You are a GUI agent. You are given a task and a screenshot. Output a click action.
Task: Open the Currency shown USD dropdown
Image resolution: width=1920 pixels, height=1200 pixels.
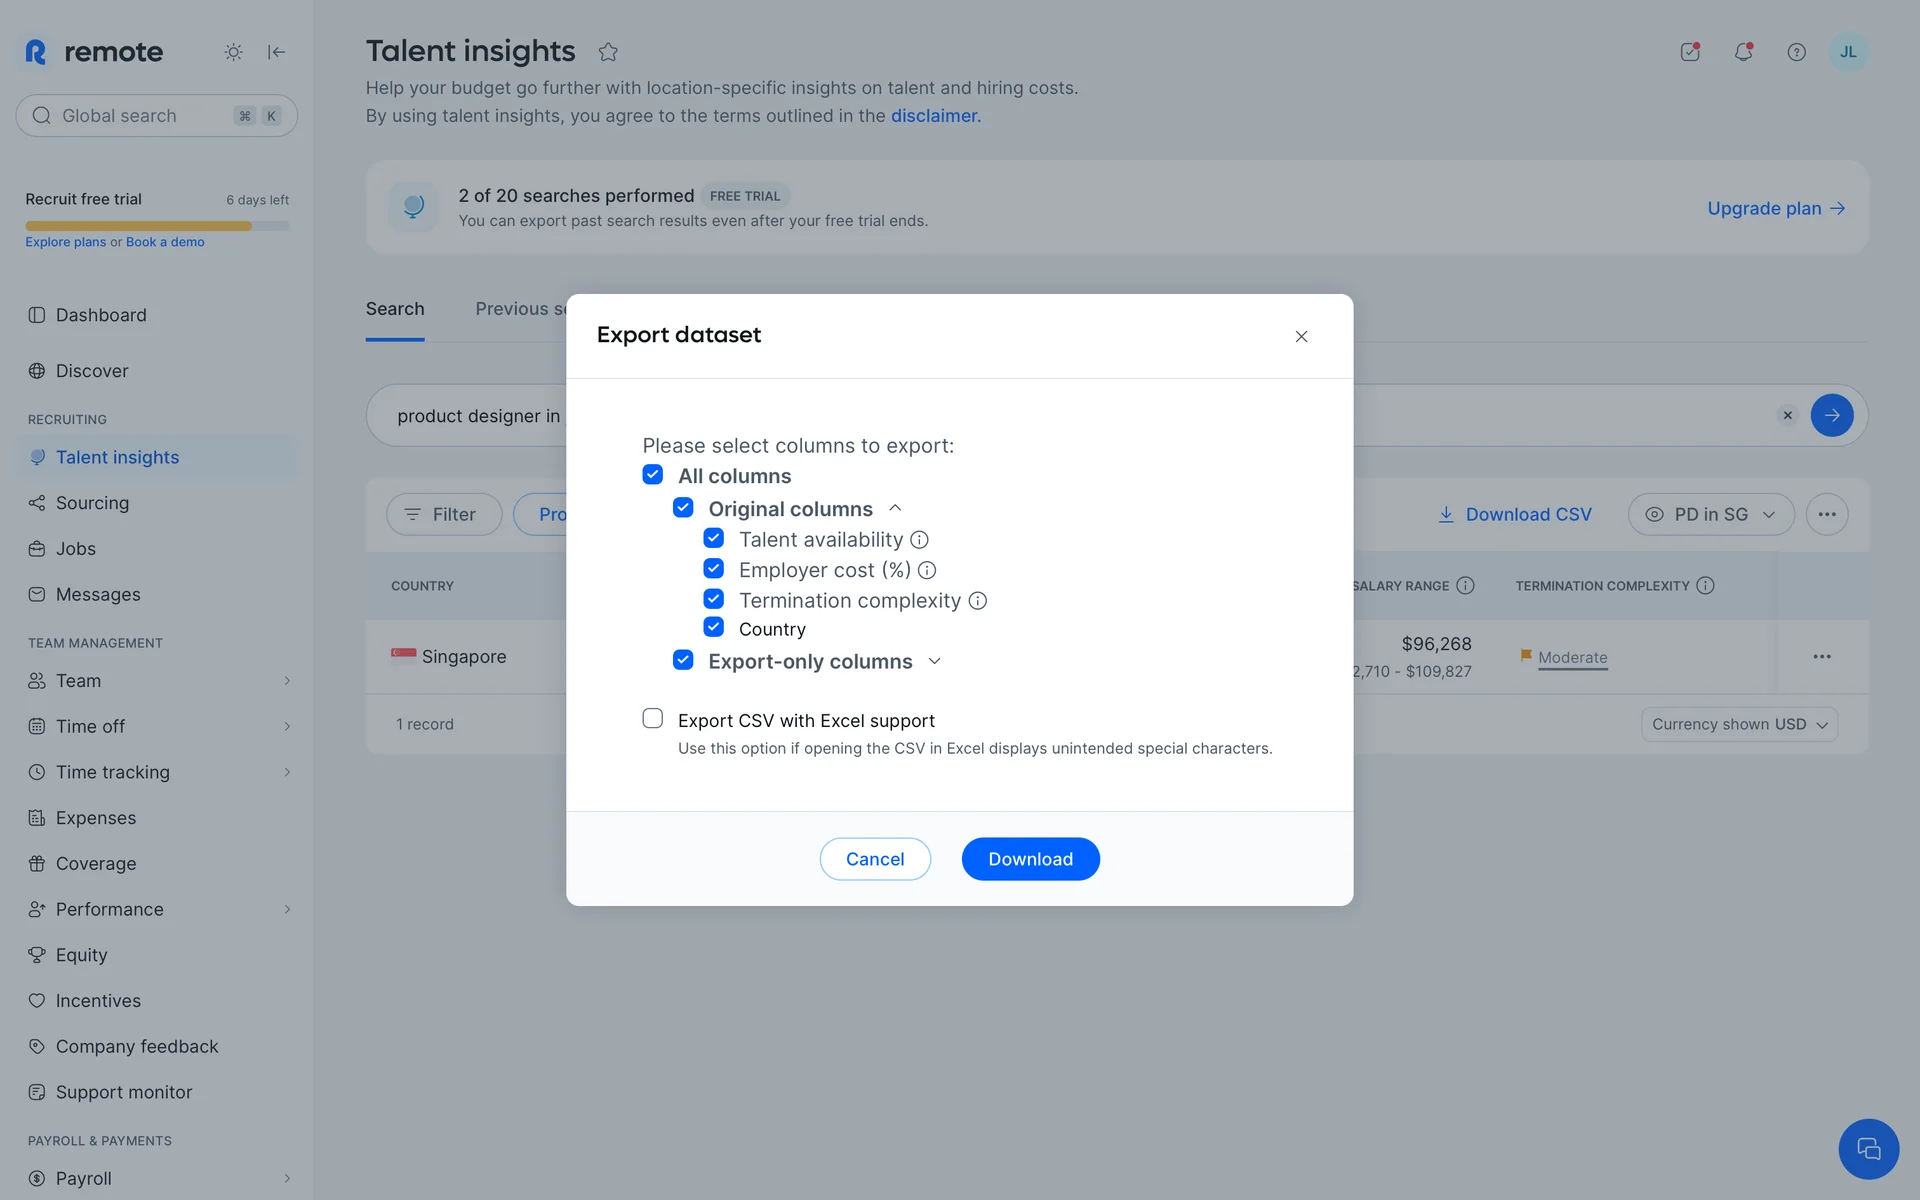1739,724
